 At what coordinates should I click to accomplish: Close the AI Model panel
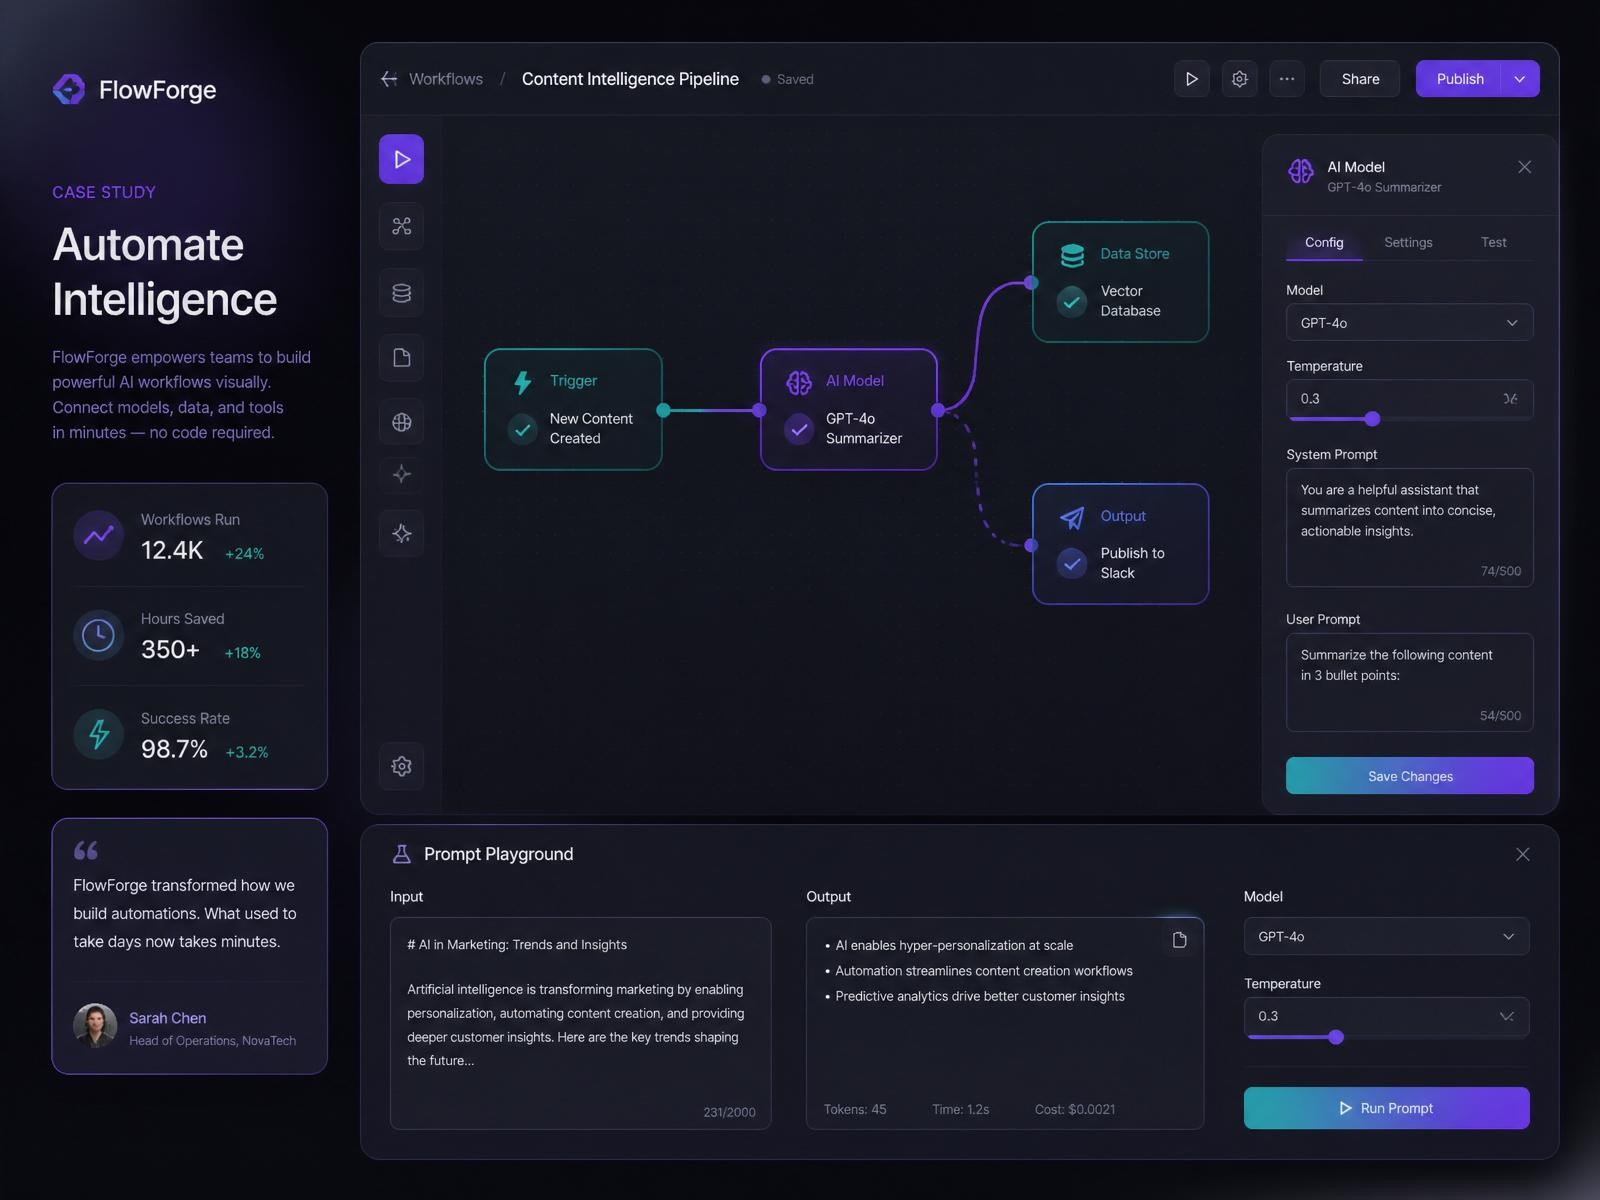1524,167
